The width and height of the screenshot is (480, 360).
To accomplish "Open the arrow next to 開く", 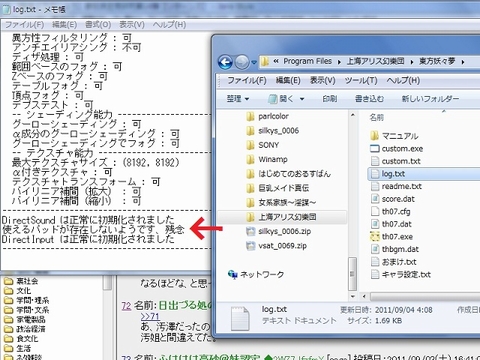I will click(x=302, y=99).
